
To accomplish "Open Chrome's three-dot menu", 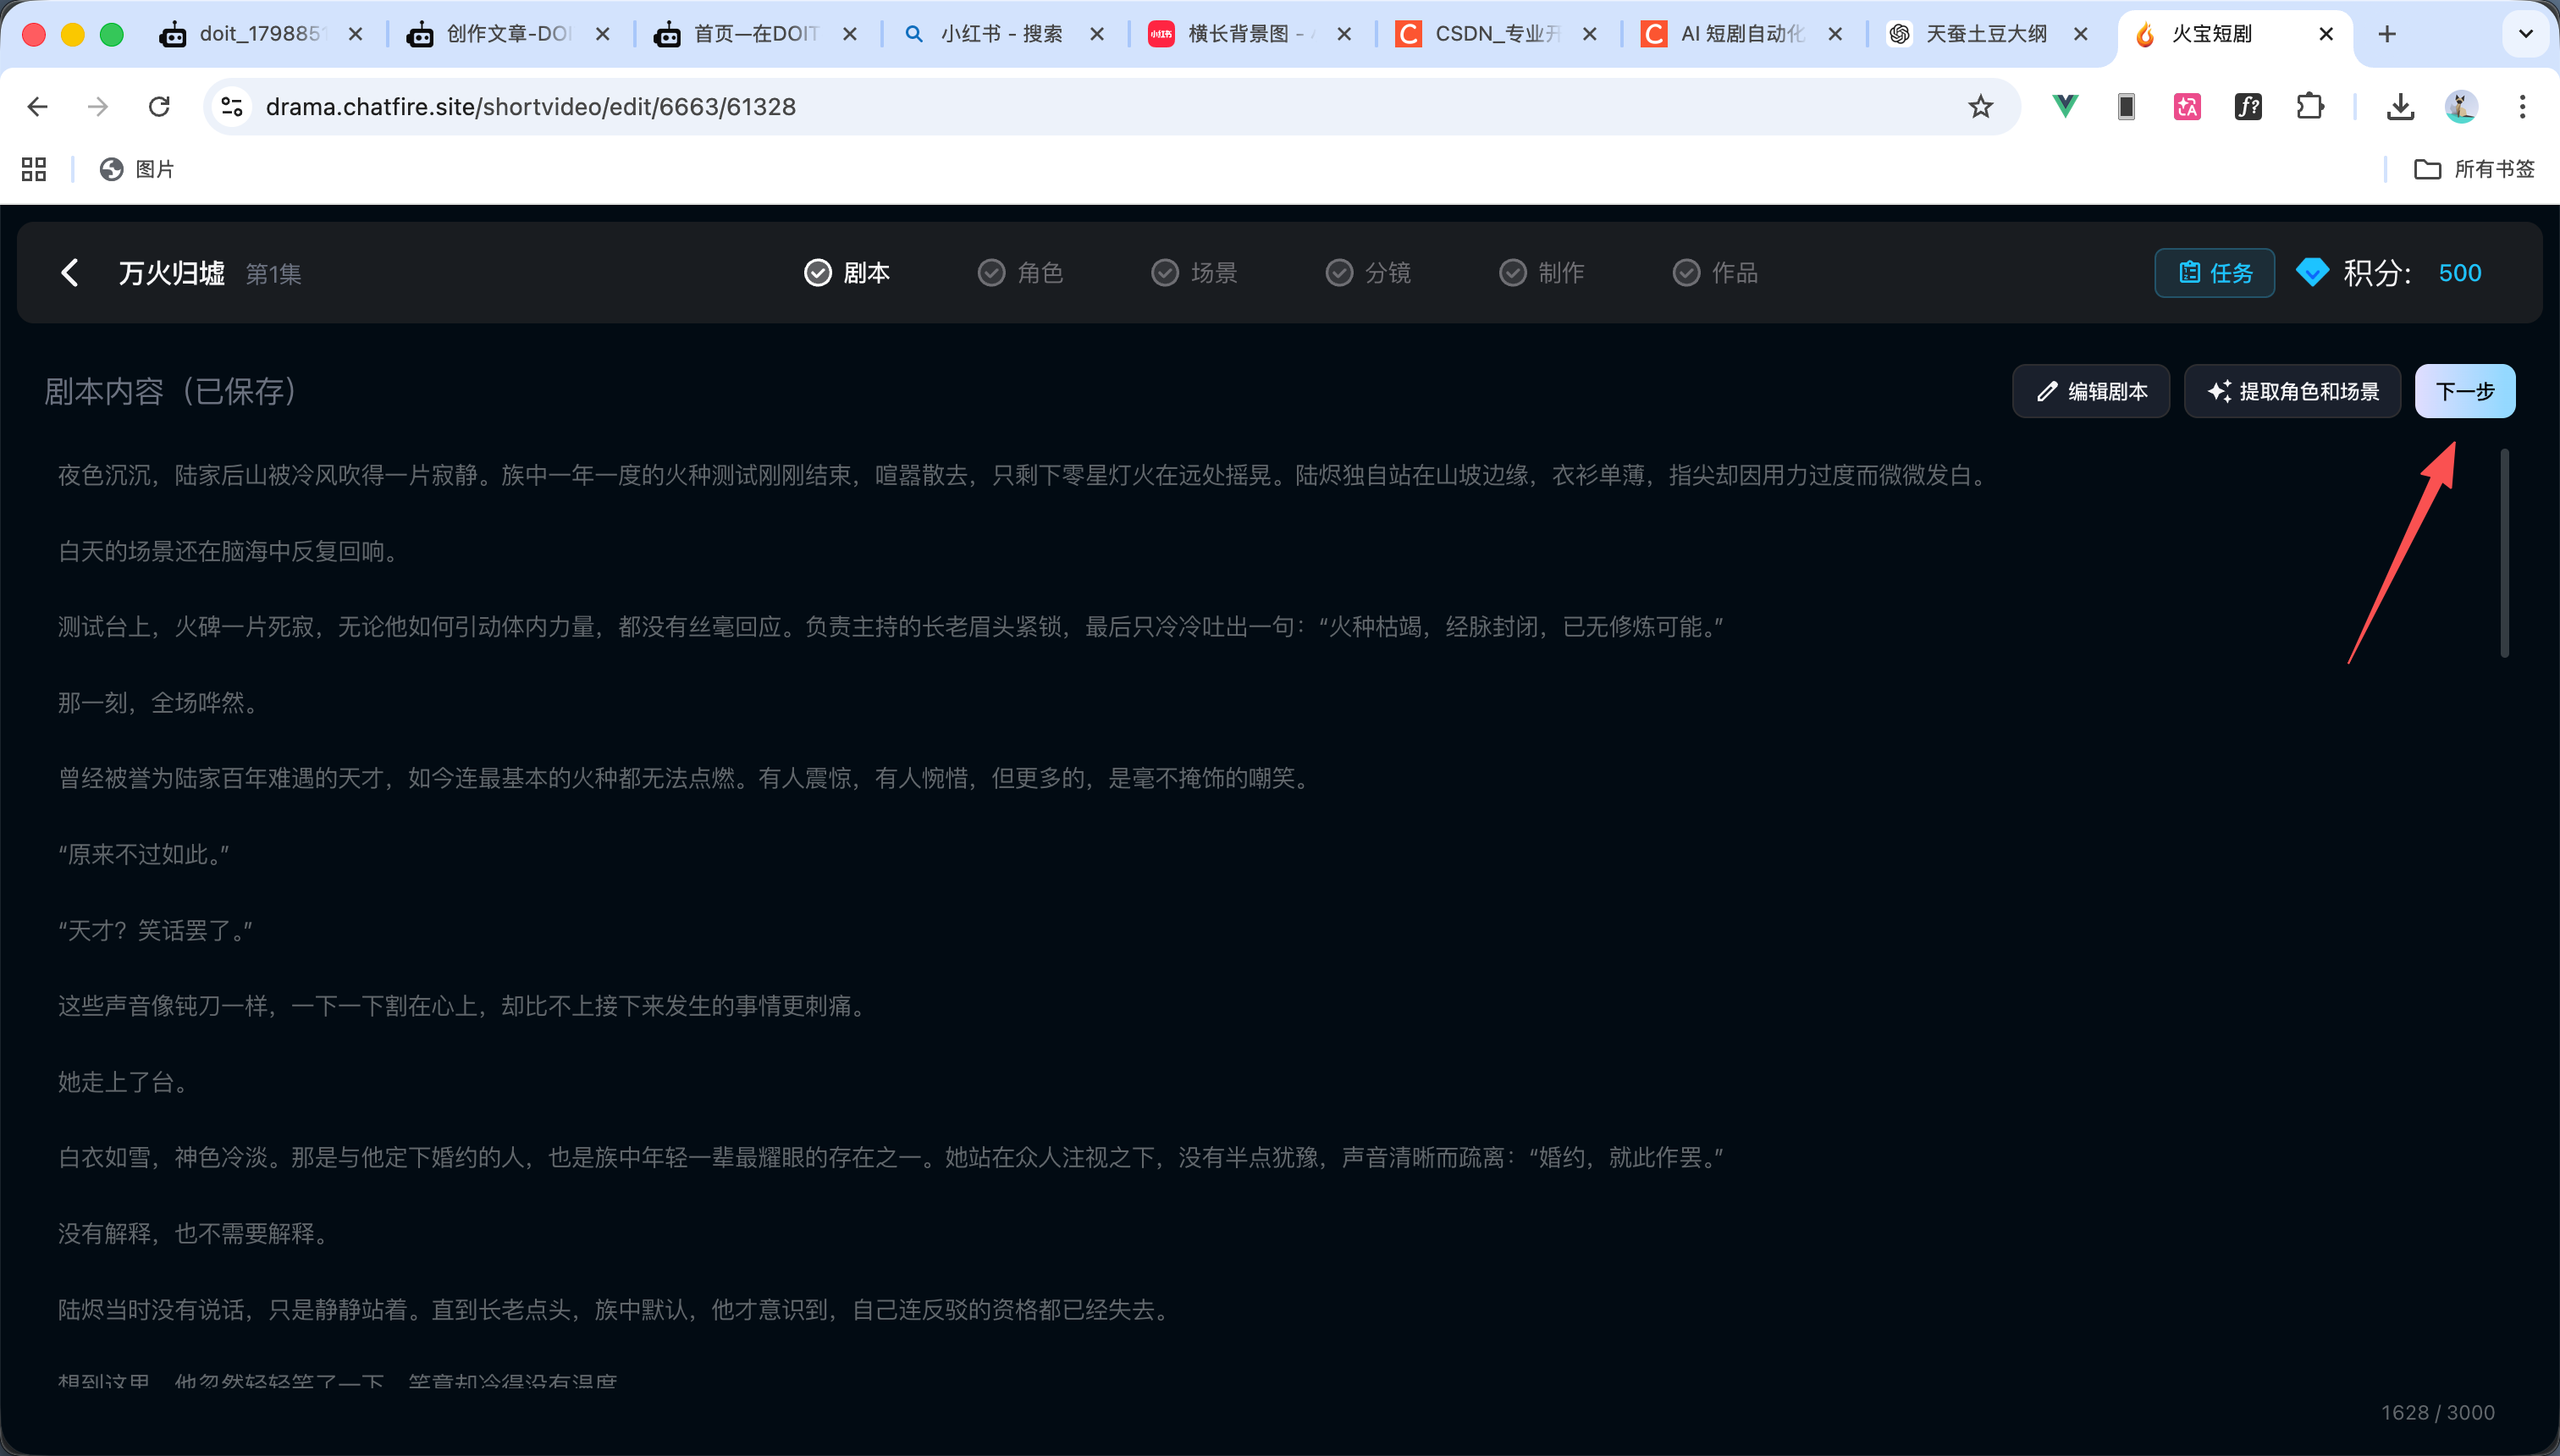I will pyautogui.click(x=2524, y=106).
